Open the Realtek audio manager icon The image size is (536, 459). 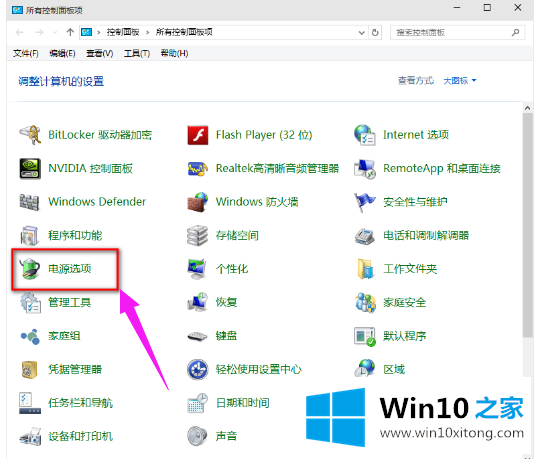[x=198, y=168]
